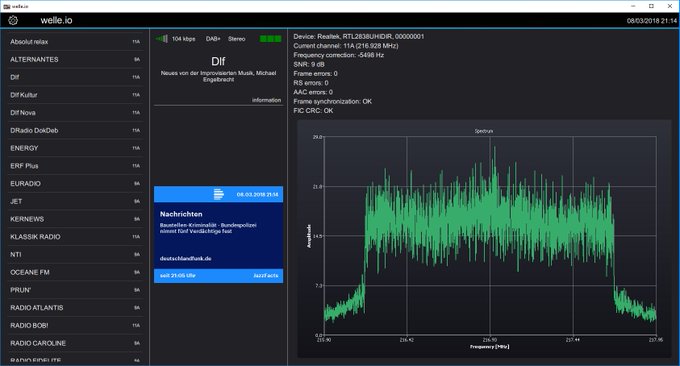Click Frame synchronization: OK line

coord(333,101)
